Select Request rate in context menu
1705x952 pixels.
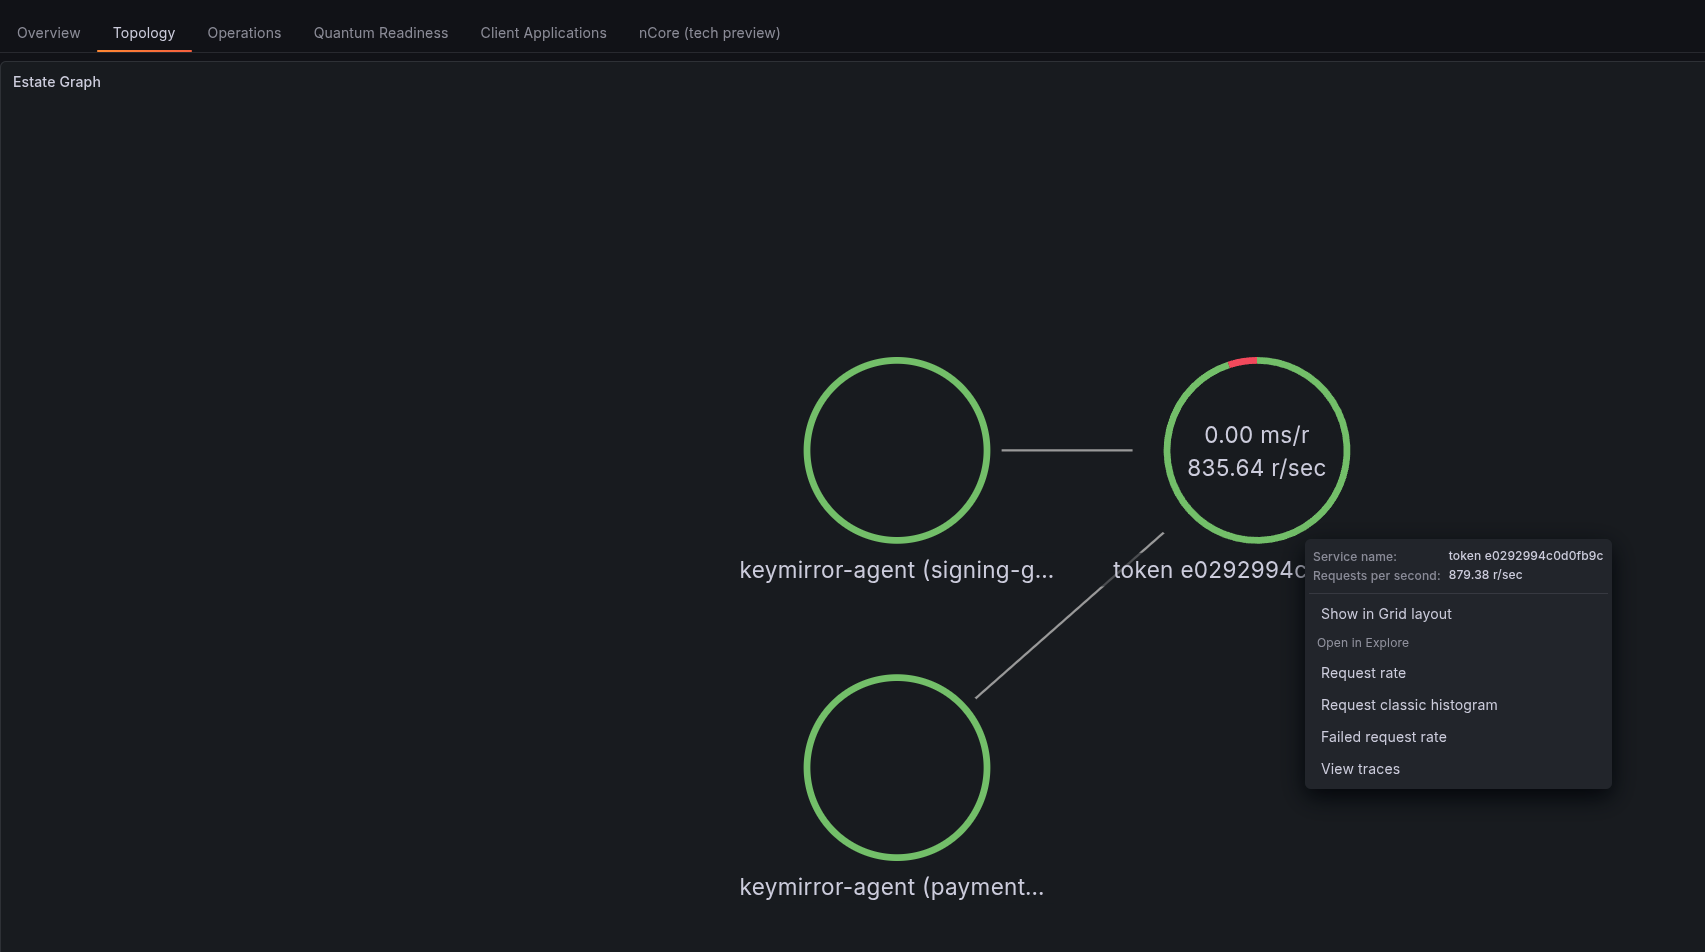coord(1458,673)
